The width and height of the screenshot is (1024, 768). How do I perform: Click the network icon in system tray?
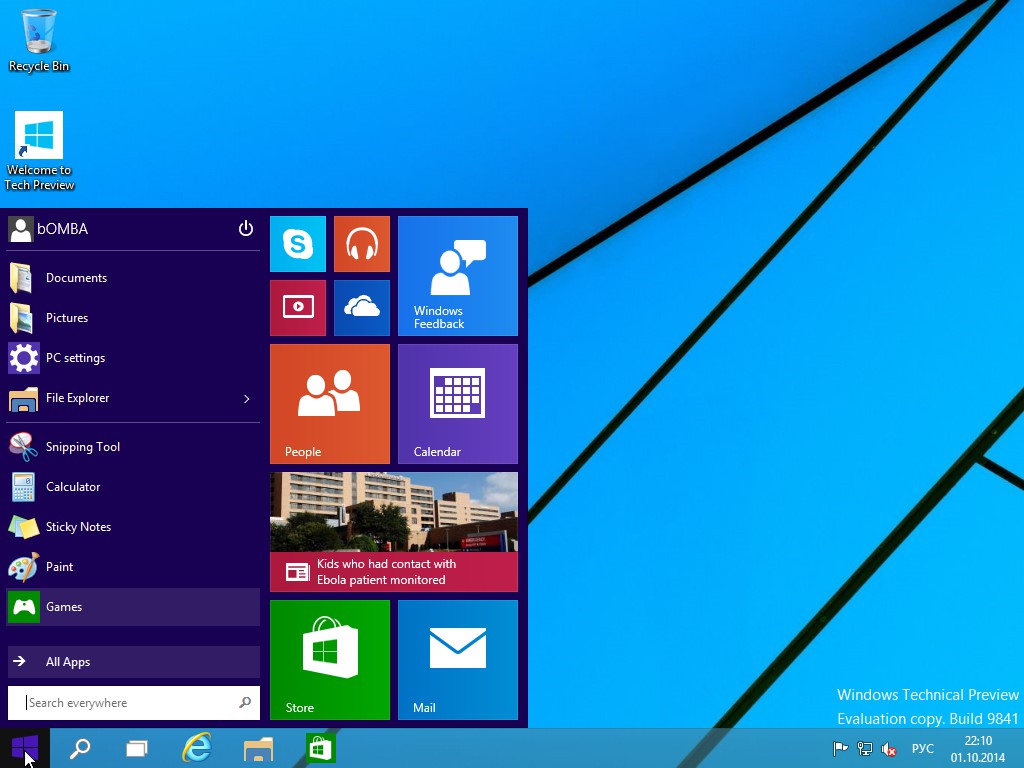coord(865,748)
